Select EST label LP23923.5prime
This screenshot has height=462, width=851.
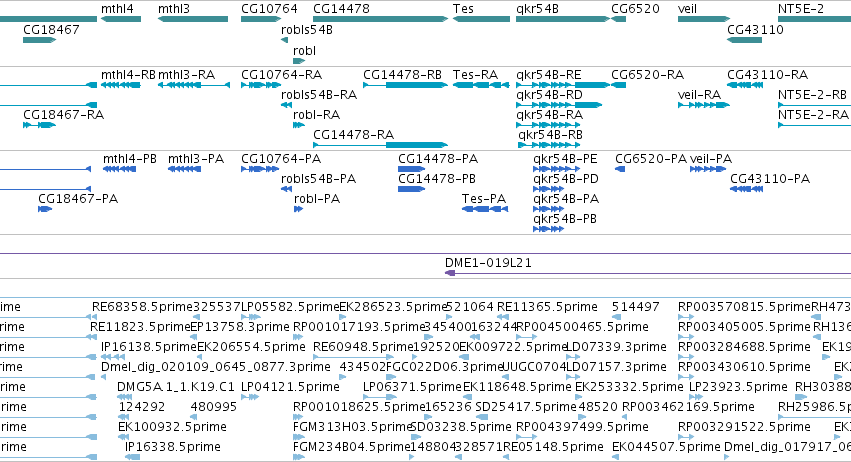pos(738,387)
